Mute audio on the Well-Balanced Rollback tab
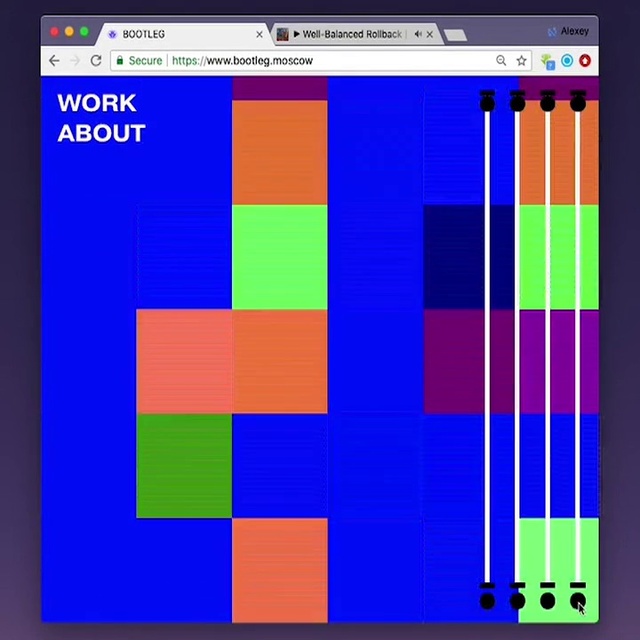 pos(417,34)
